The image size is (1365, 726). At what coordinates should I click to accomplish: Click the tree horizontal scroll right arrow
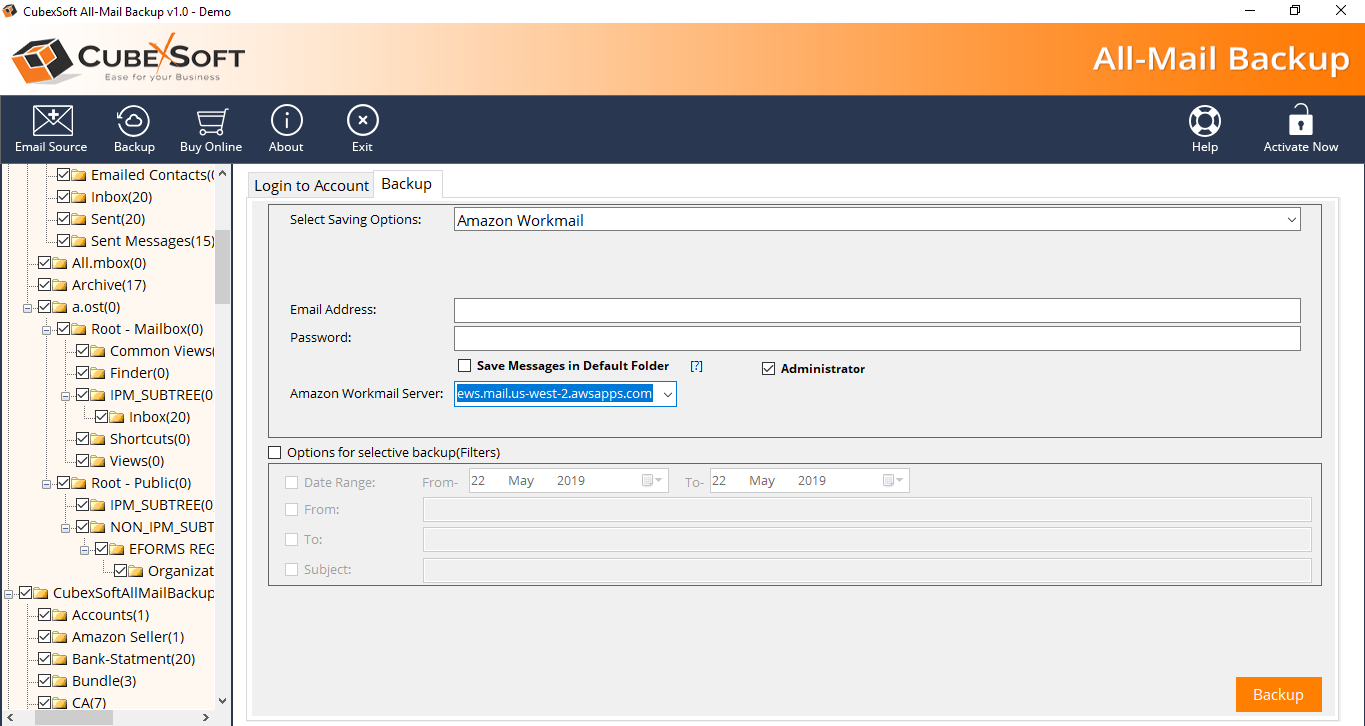pos(206,717)
